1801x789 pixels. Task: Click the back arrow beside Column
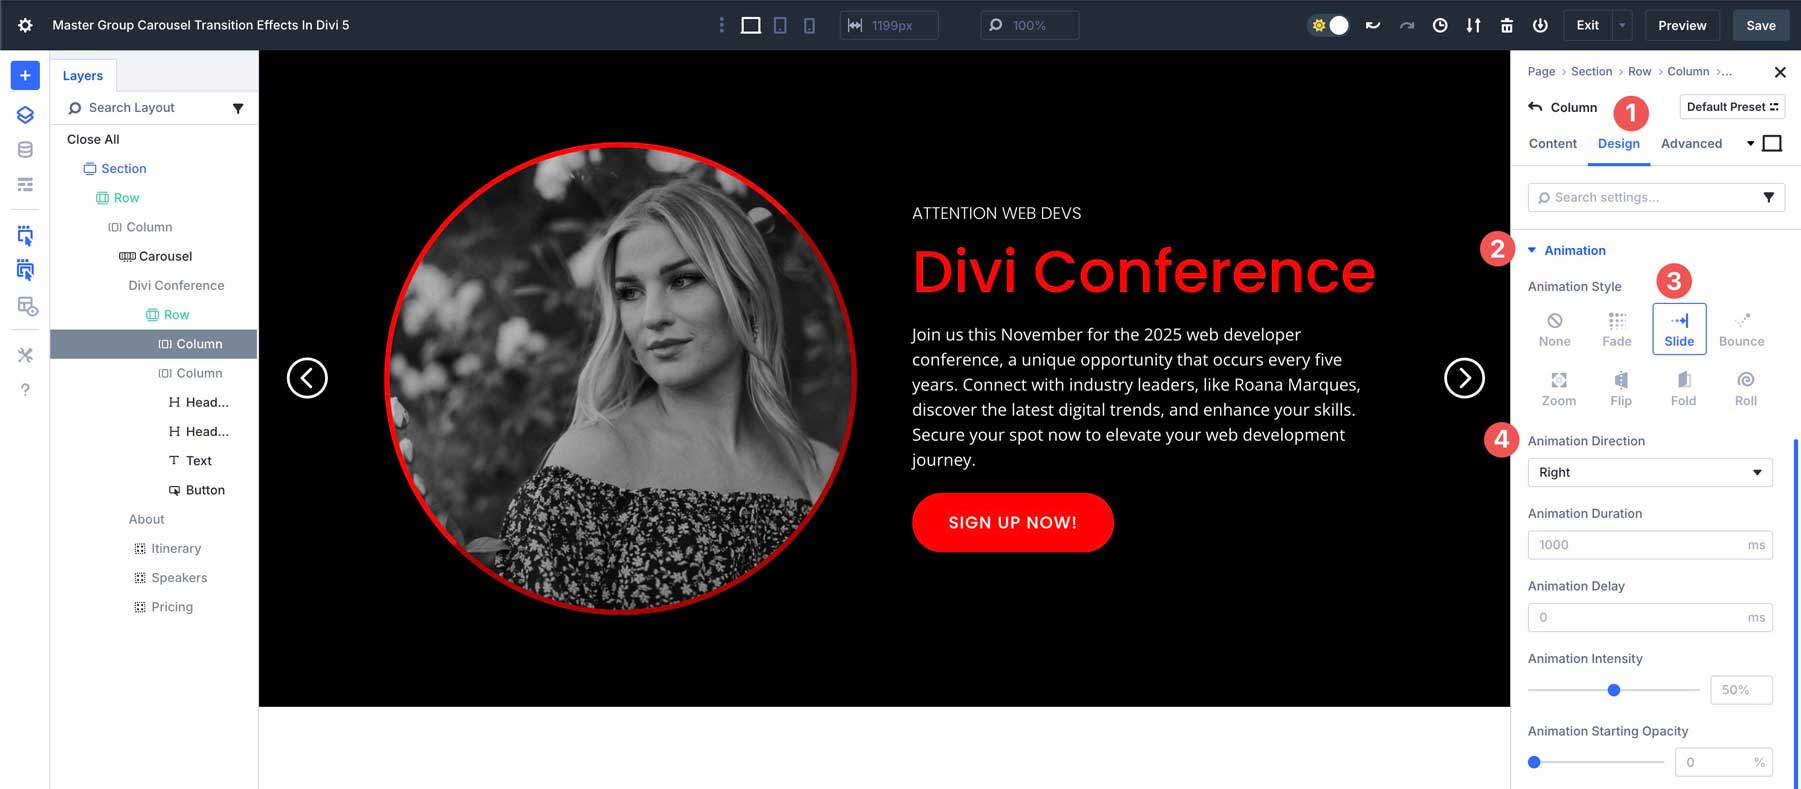pyautogui.click(x=1535, y=106)
